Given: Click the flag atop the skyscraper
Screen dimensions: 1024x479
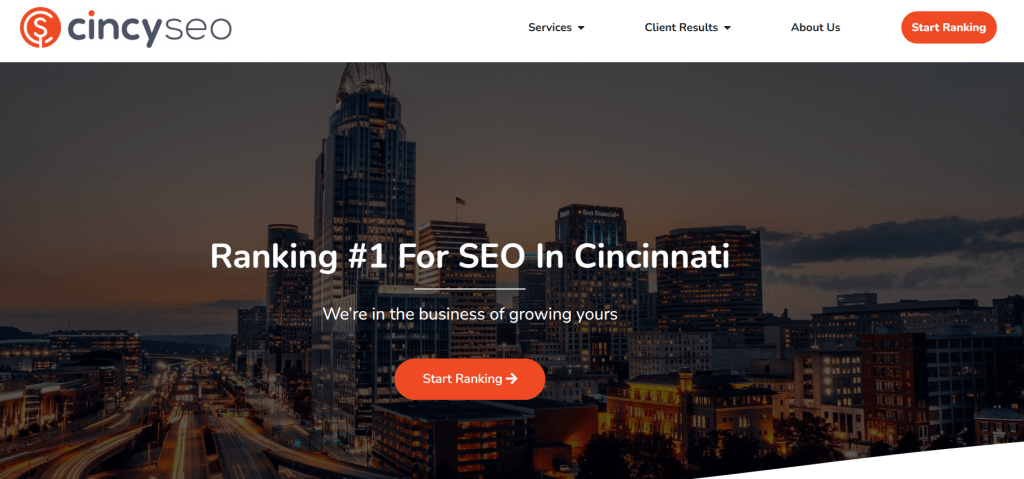Looking at the screenshot, I should (460, 201).
